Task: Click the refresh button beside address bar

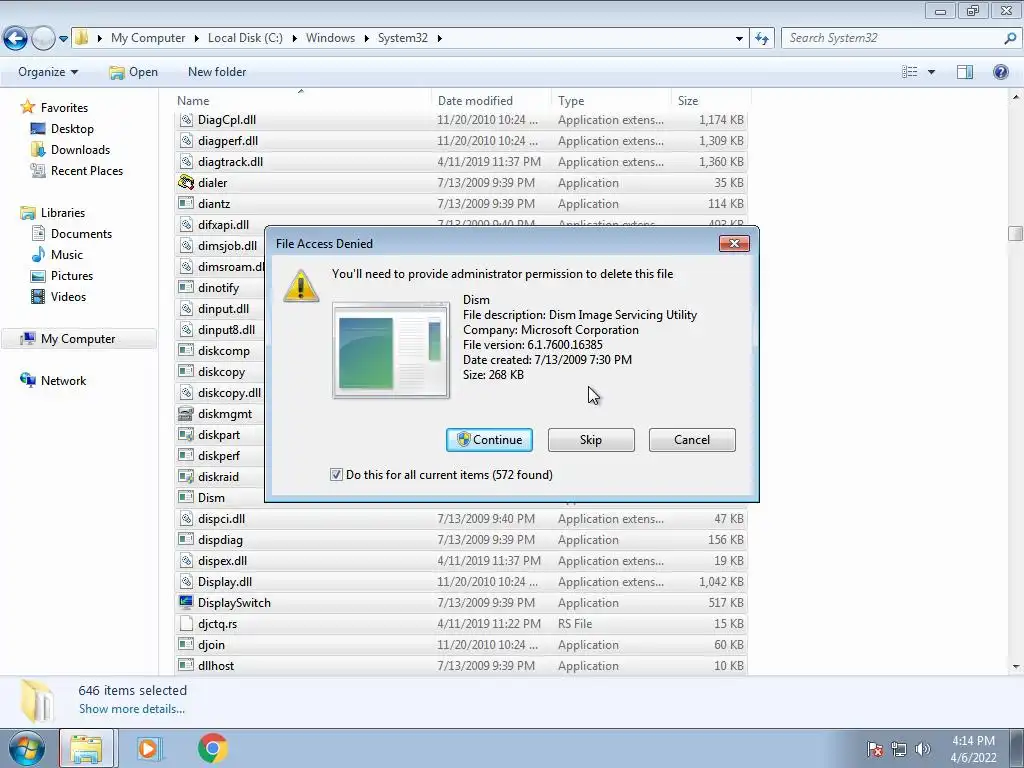Action: click(x=762, y=39)
